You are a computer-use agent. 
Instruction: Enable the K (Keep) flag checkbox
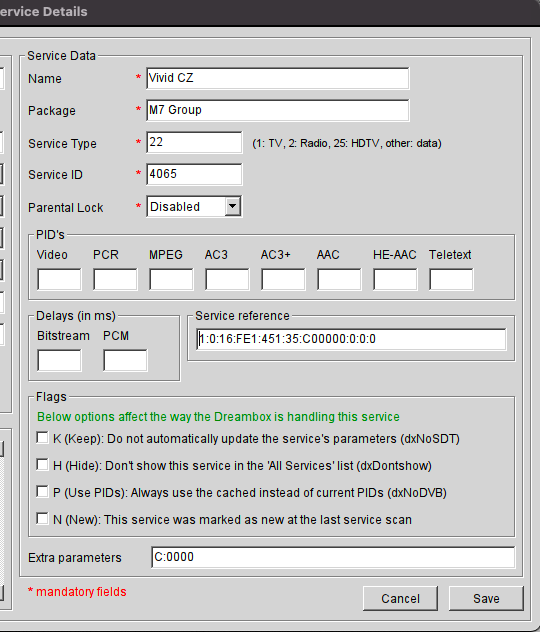tap(42, 438)
